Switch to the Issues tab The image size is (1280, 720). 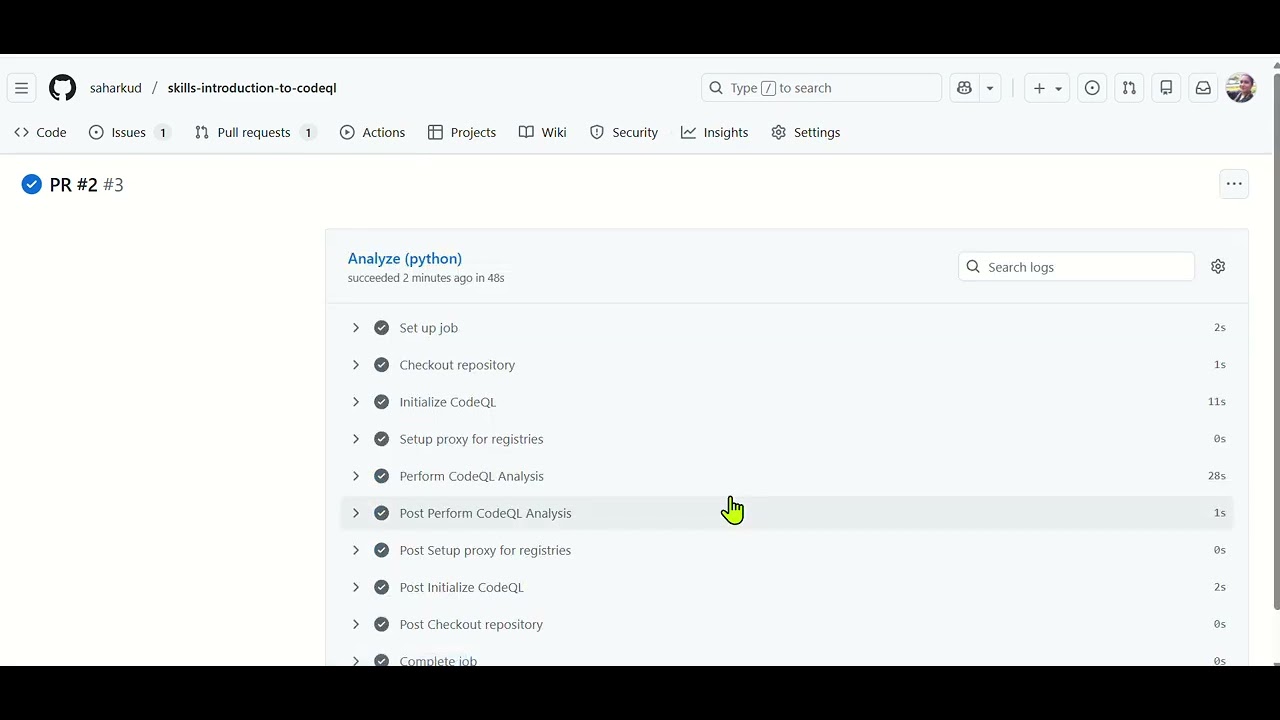[x=129, y=132]
